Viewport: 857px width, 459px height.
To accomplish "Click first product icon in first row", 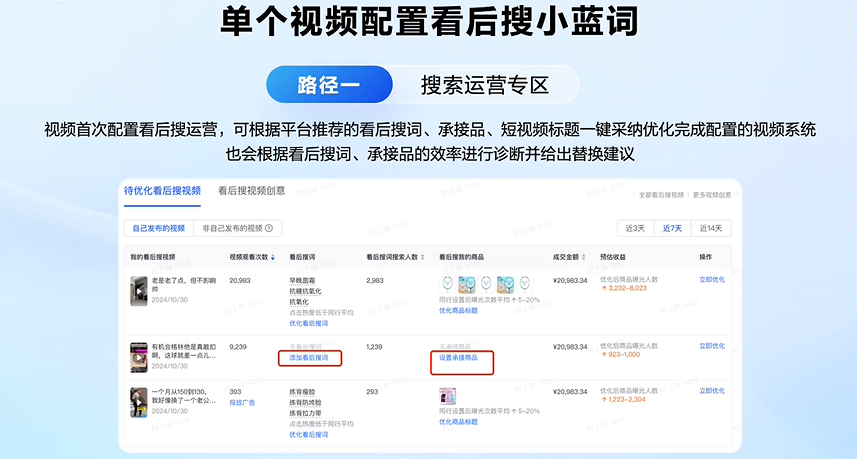I will 447,282.
